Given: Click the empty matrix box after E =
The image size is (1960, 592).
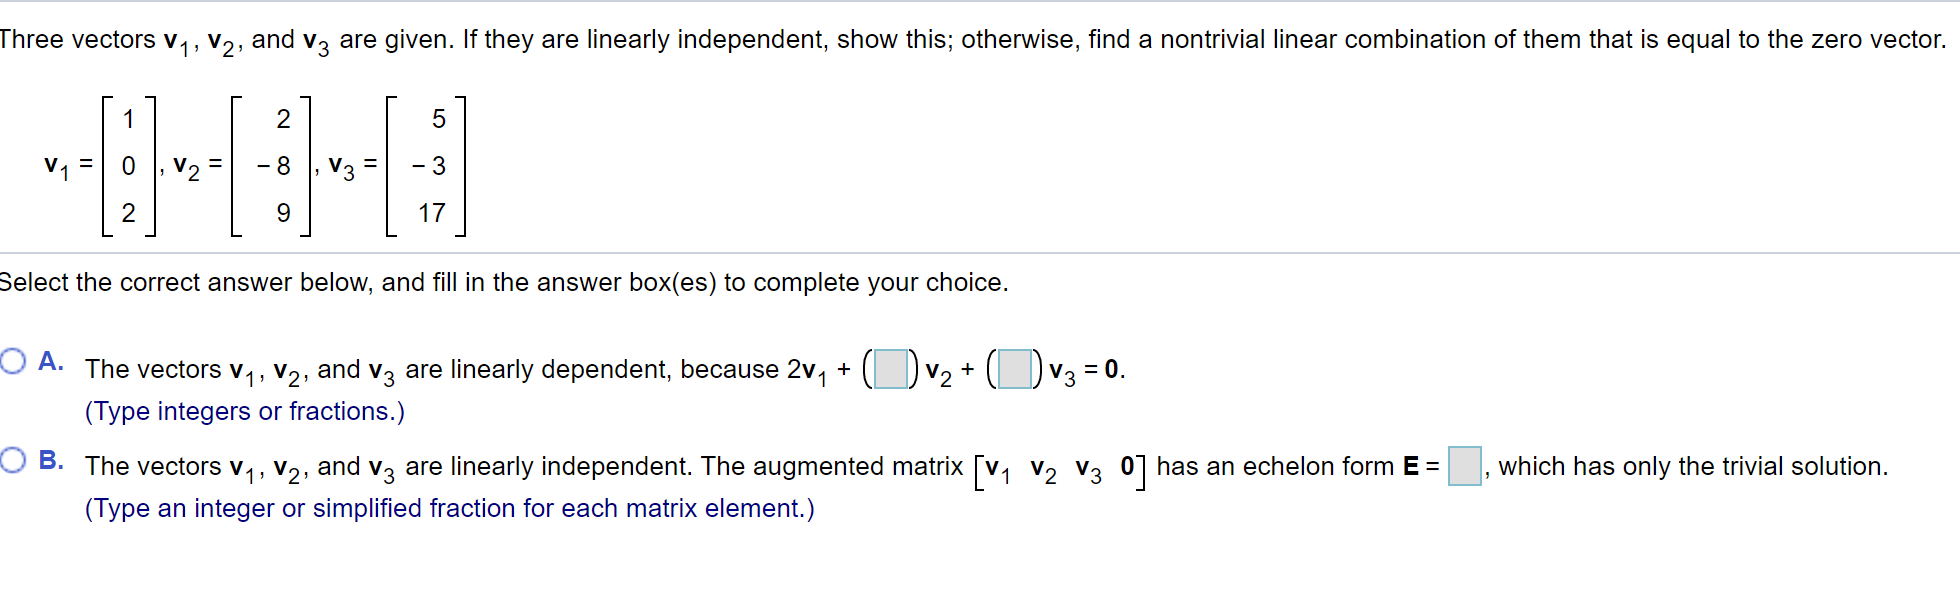Looking at the screenshot, I should 1463,467.
